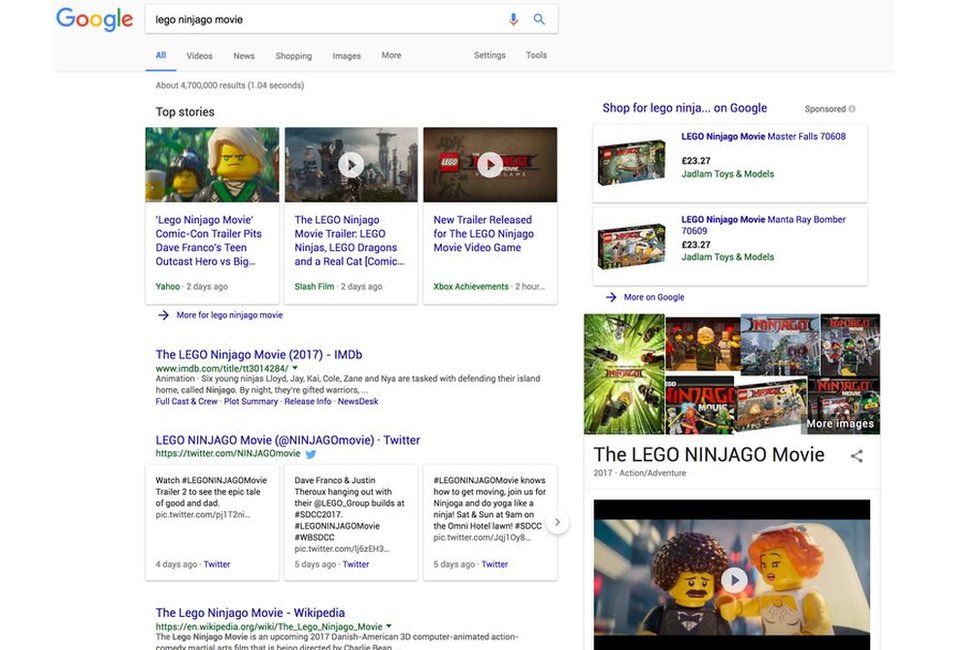
Task: Switch to the Images tab
Action: [346, 55]
